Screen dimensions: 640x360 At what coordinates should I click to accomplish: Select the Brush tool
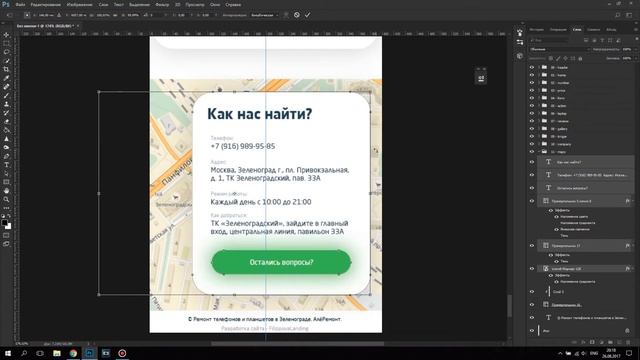tap(6, 96)
